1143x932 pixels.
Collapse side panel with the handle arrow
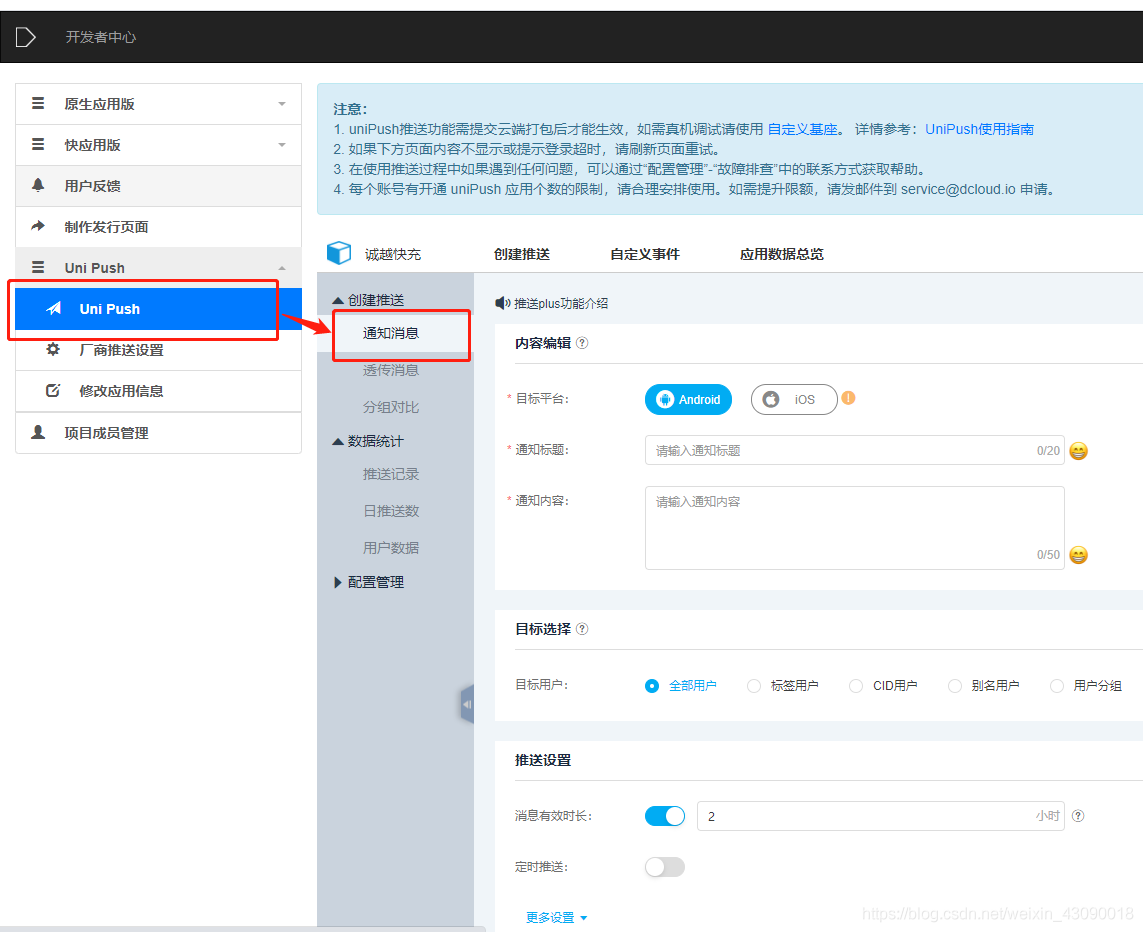467,704
